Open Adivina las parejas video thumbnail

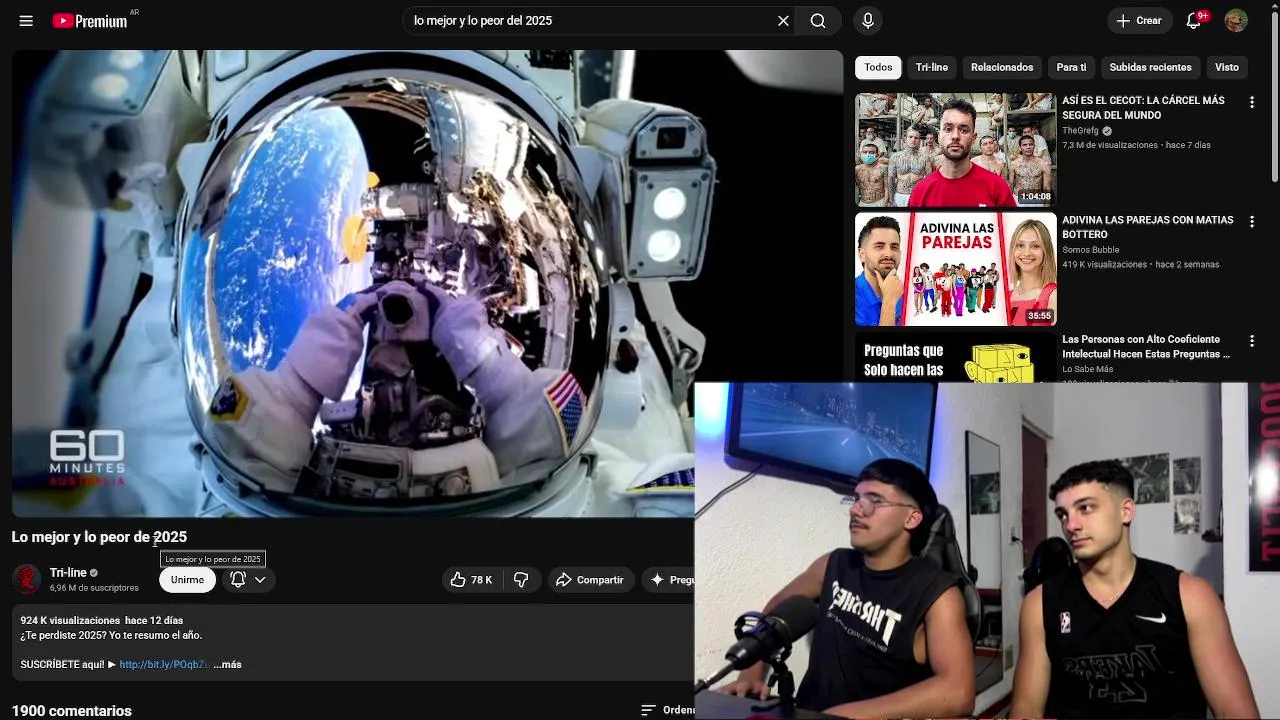(x=955, y=269)
